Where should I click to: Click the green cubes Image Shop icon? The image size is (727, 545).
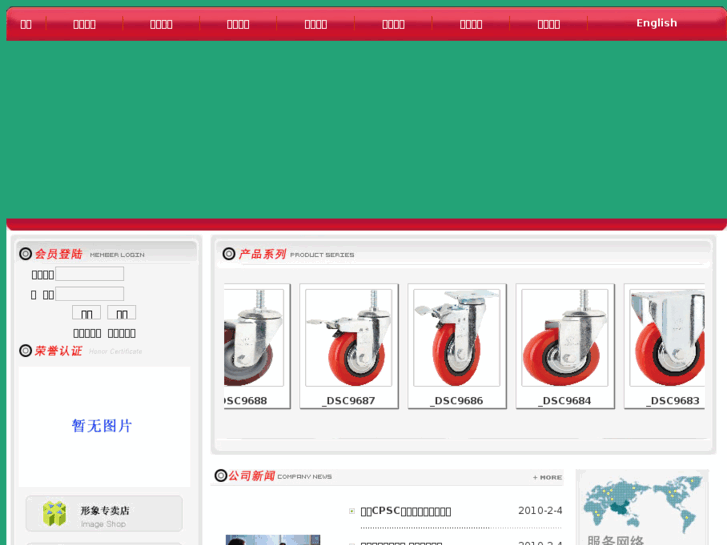54,513
